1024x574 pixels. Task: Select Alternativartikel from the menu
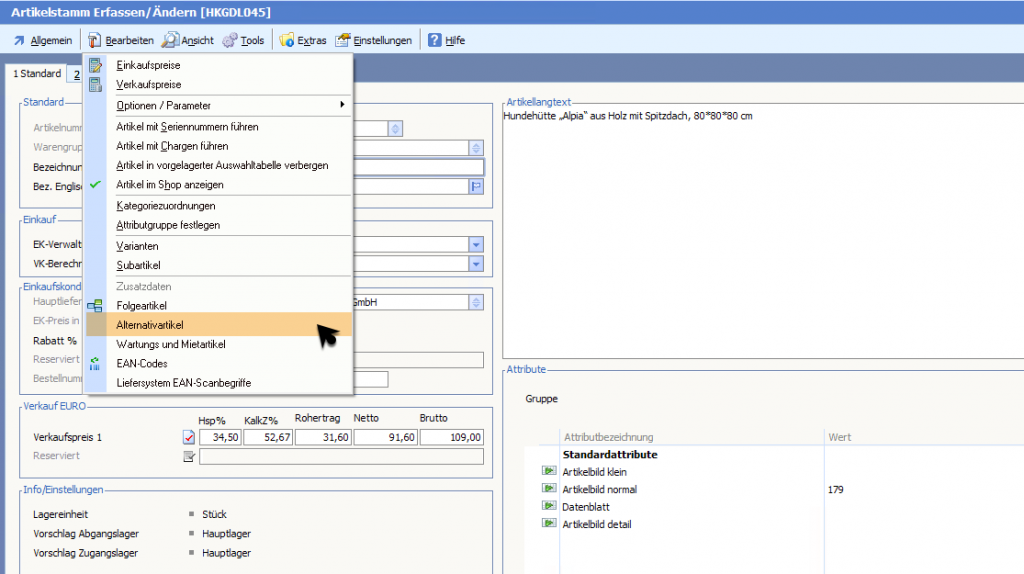coord(150,325)
